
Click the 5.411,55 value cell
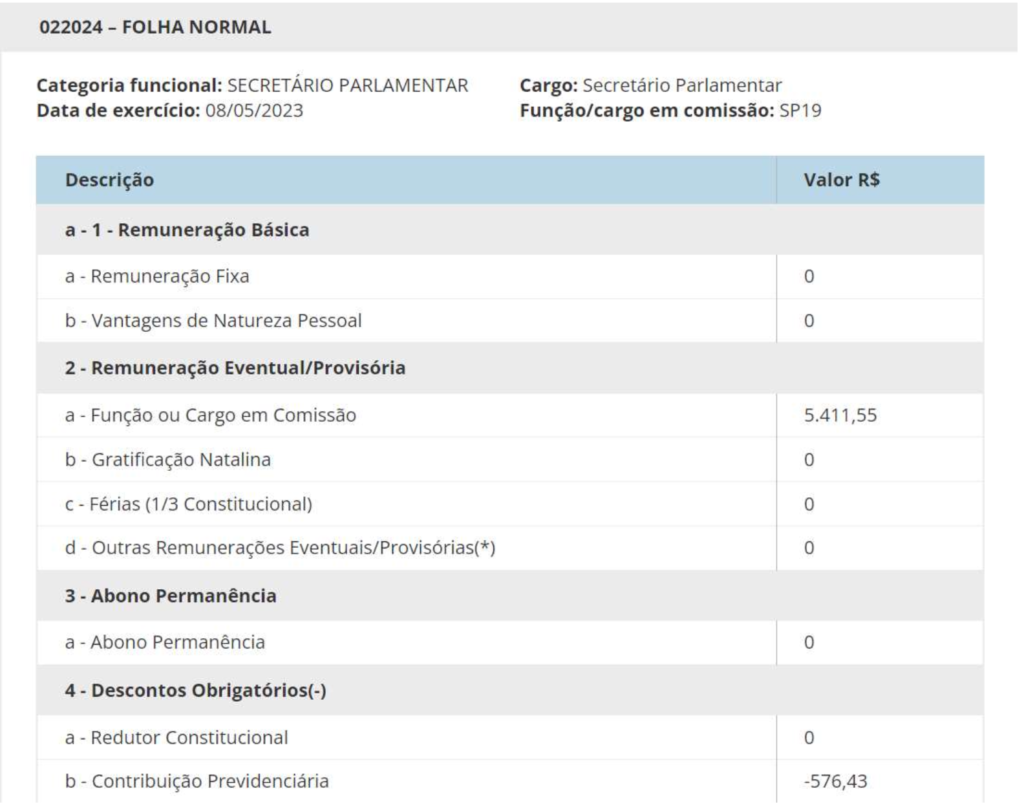pyautogui.click(x=841, y=415)
